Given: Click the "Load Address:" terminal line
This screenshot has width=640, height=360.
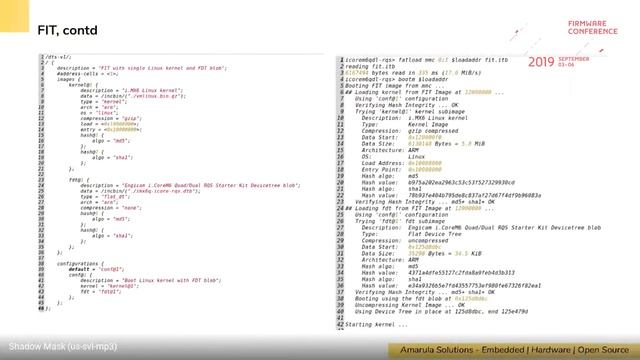Looking at the screenshot, I should click(402, 163).
